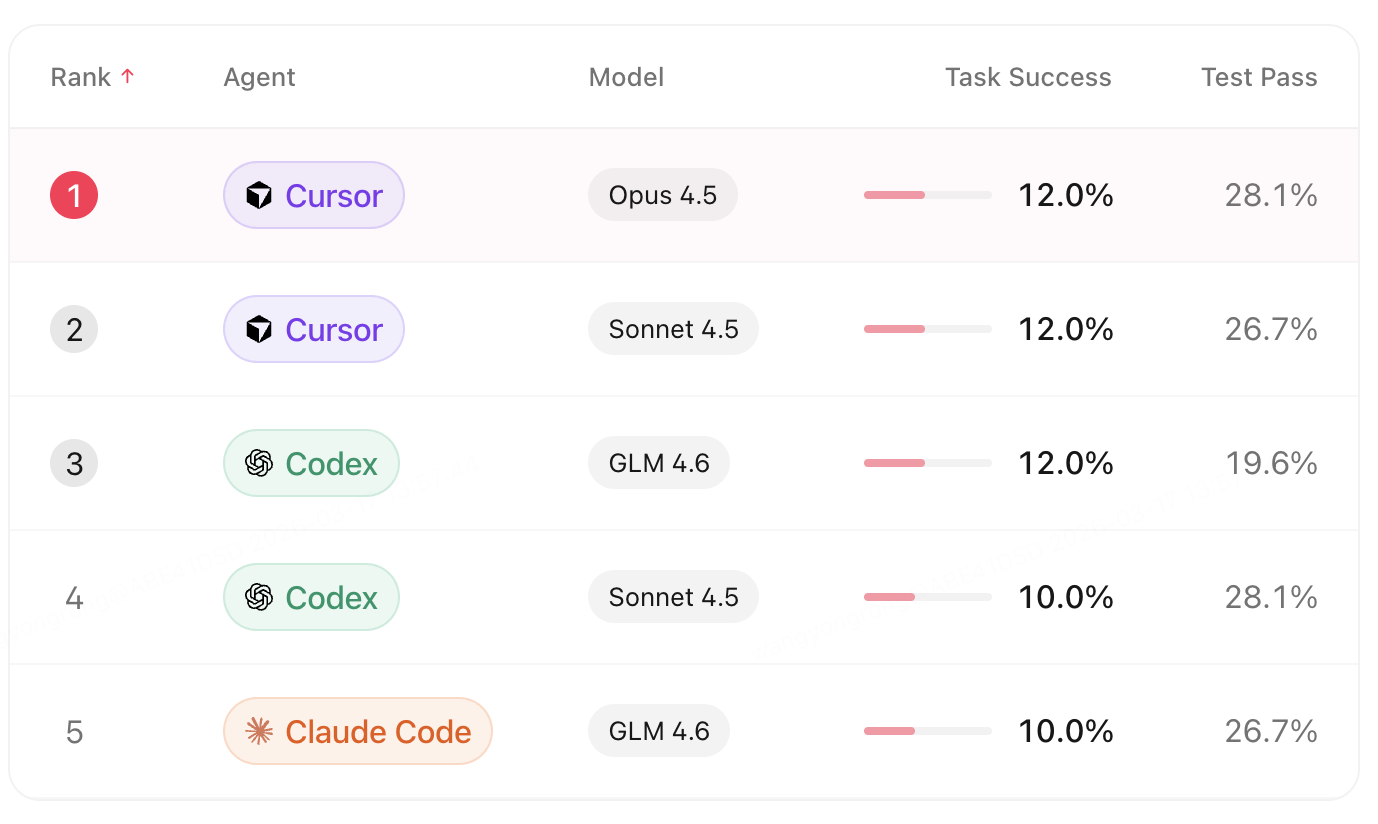Click the Cursor cube icon in rank 2 row

259,330
